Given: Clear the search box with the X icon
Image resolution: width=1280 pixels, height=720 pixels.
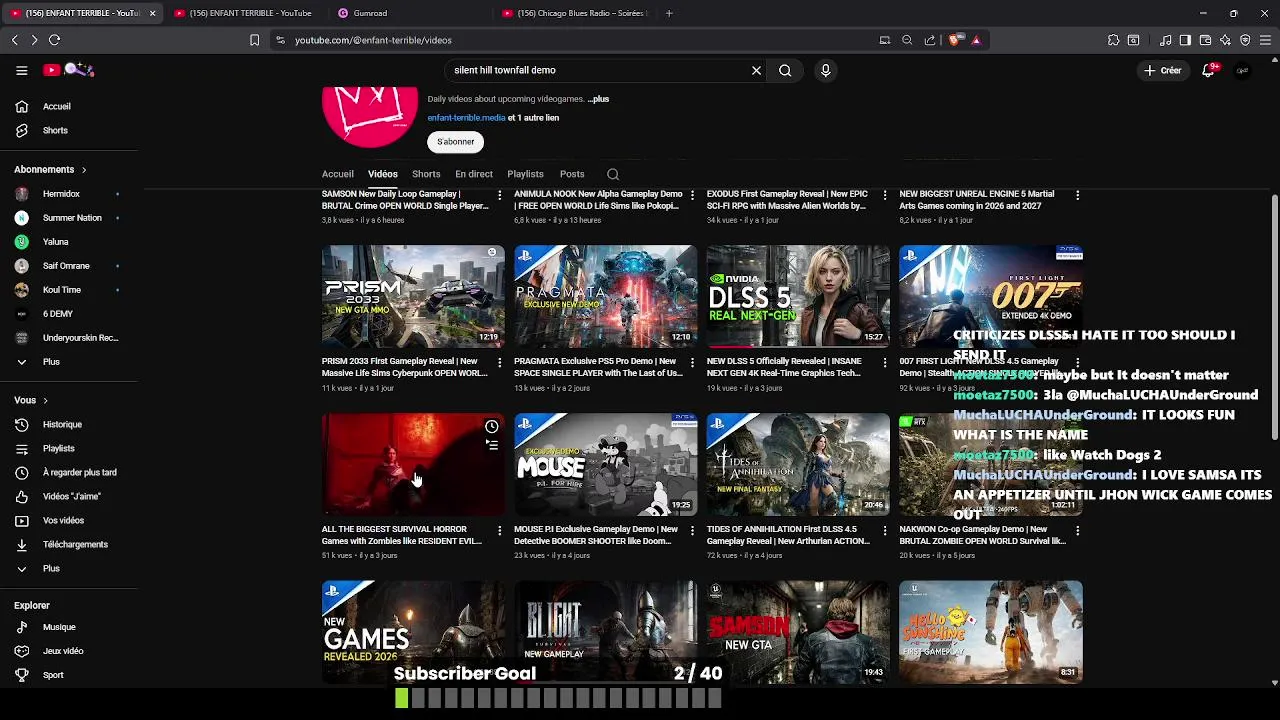Looking at the screenshot, I should 756,70.
